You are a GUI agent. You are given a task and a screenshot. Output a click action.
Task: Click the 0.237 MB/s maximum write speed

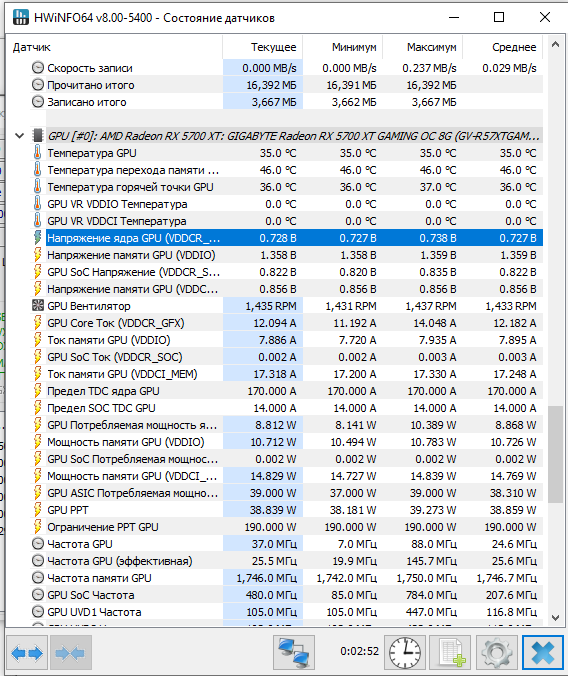tap(429, 68)
